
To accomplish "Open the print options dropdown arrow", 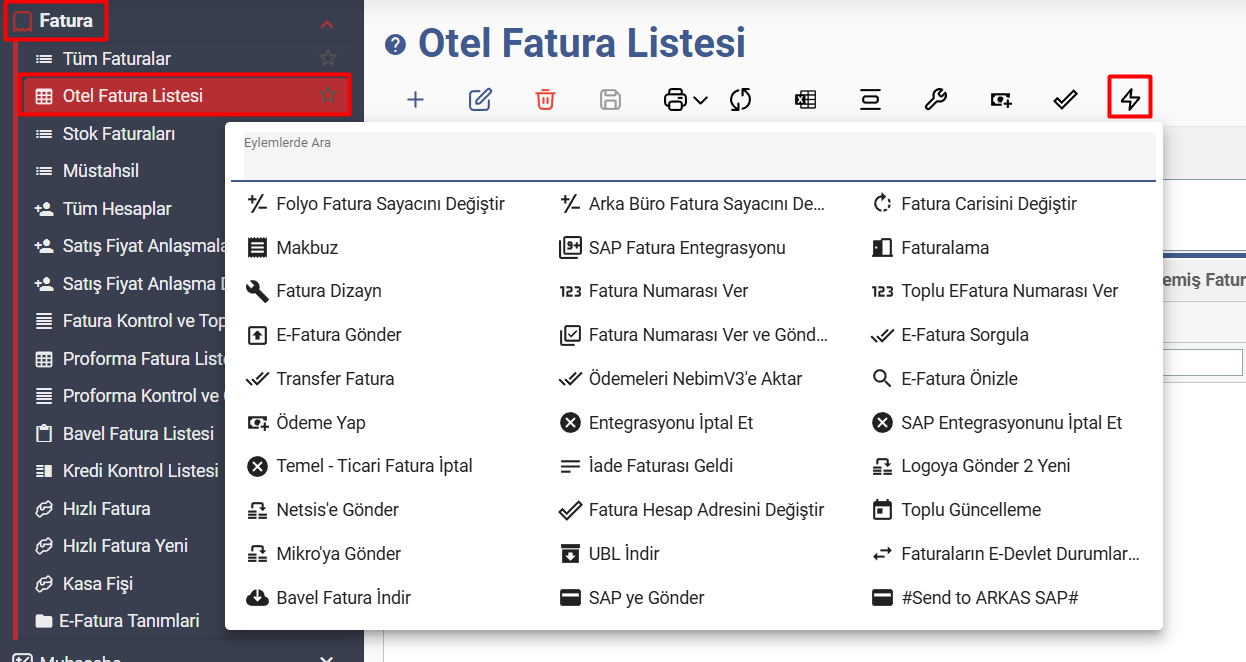I will click(700, 100).
